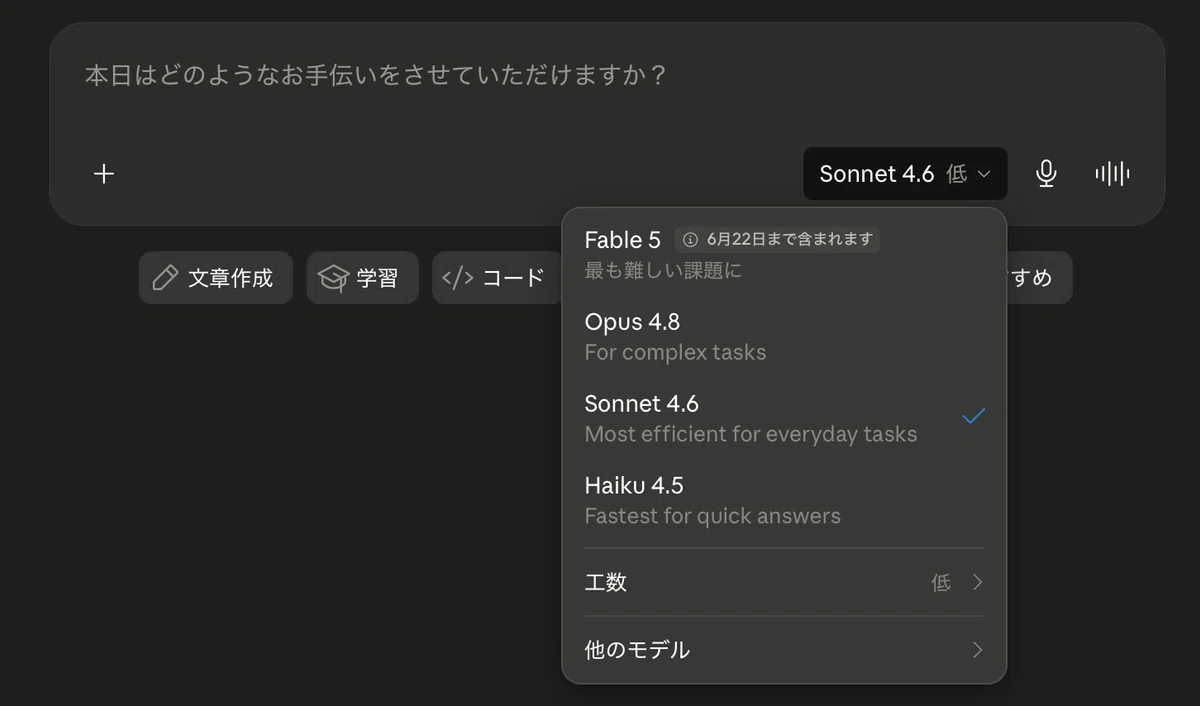Image resolution: width=1200 pixels, height=706 pixels.
Task: Select the Haiku 4.5 model
Action: tap(784, 500)
